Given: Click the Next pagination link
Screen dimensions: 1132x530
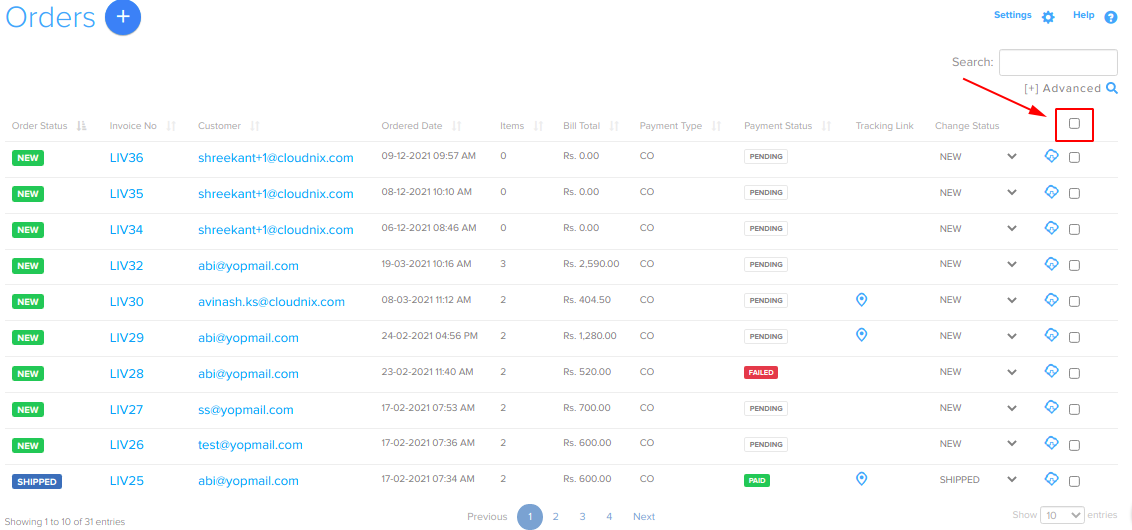Looking at the screenshot, I should click(644, 516).
